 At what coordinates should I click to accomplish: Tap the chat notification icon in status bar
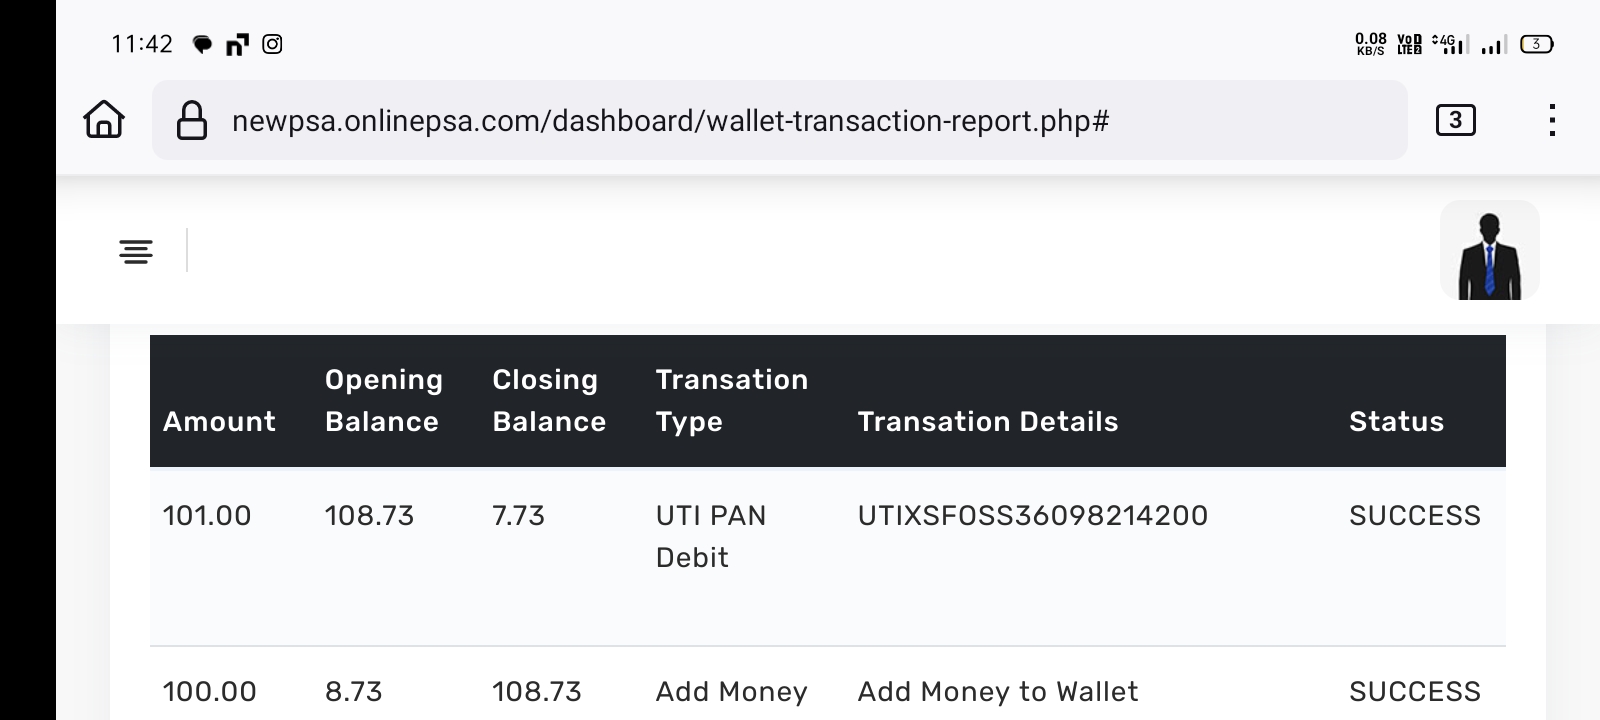click(202, 44)
